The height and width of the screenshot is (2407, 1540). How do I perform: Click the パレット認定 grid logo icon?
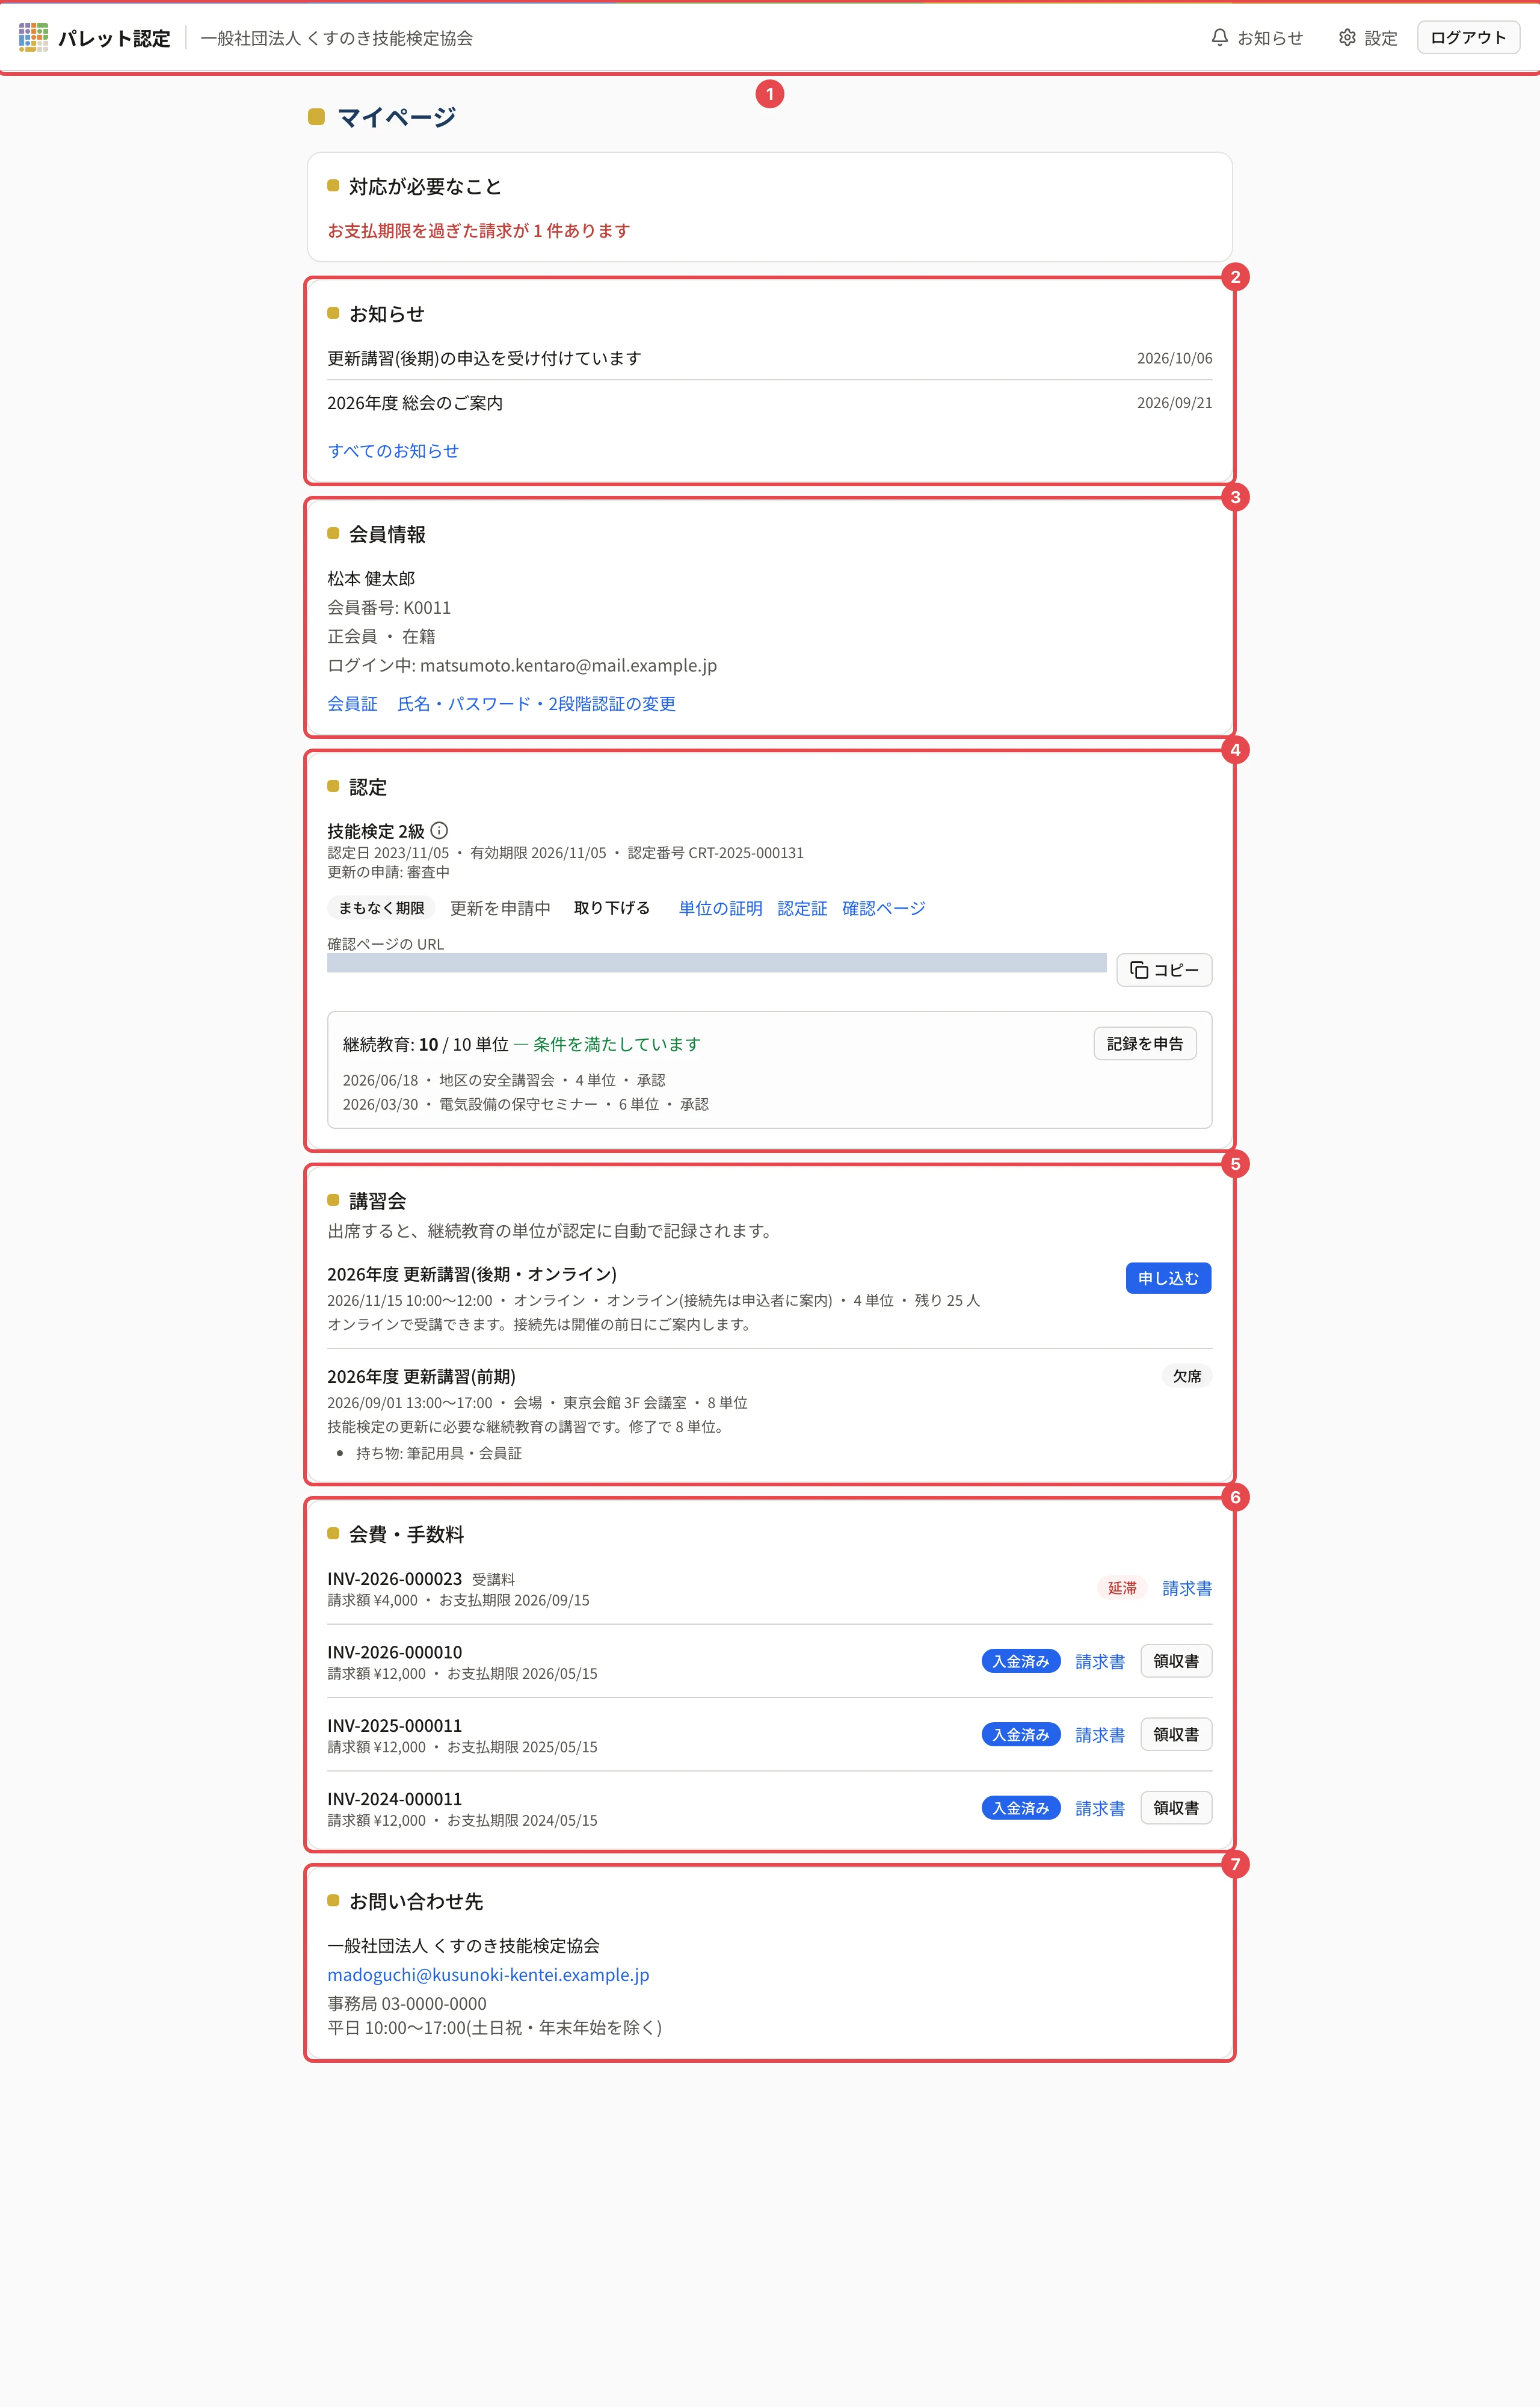click(33, 38)
